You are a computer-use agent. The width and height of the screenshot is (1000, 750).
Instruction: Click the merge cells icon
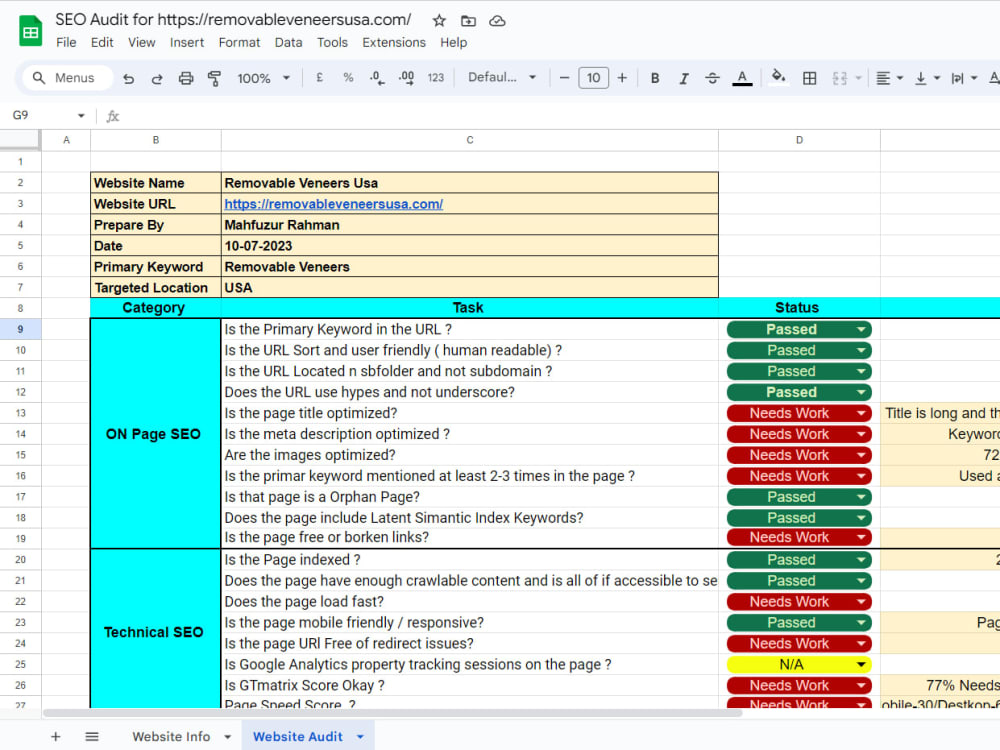pyautogui.click(x=839, y=78)
